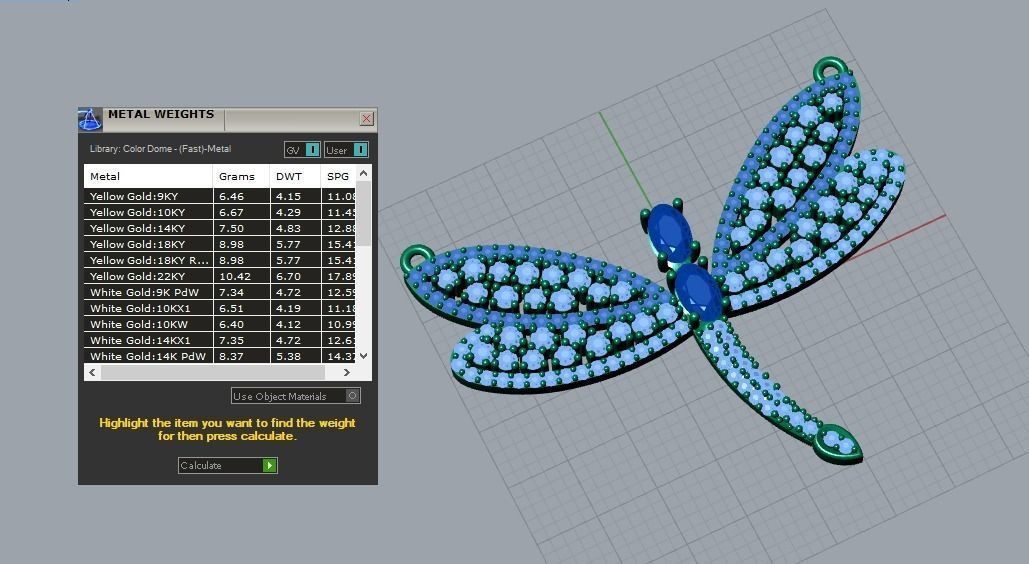The height and width of the screenshot is (564, 1029).
Task: Click the Library: Color Dome label
Action: (160, 149)
